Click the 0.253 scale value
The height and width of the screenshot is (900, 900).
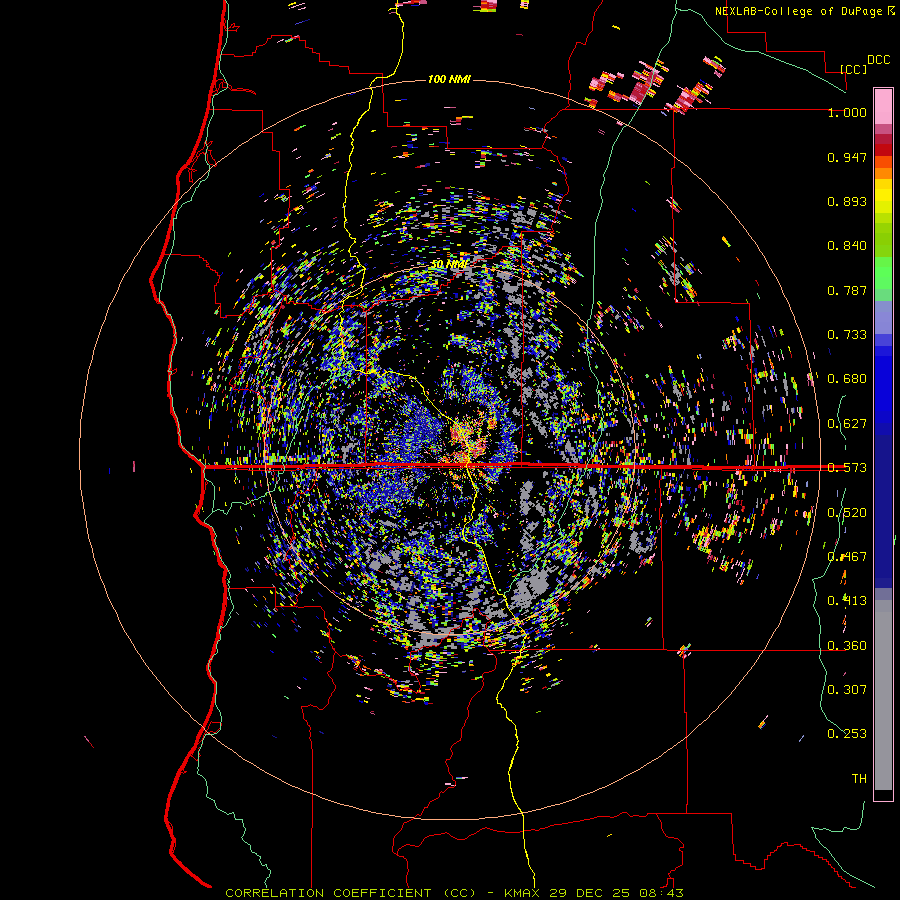(x=847, y=734)
